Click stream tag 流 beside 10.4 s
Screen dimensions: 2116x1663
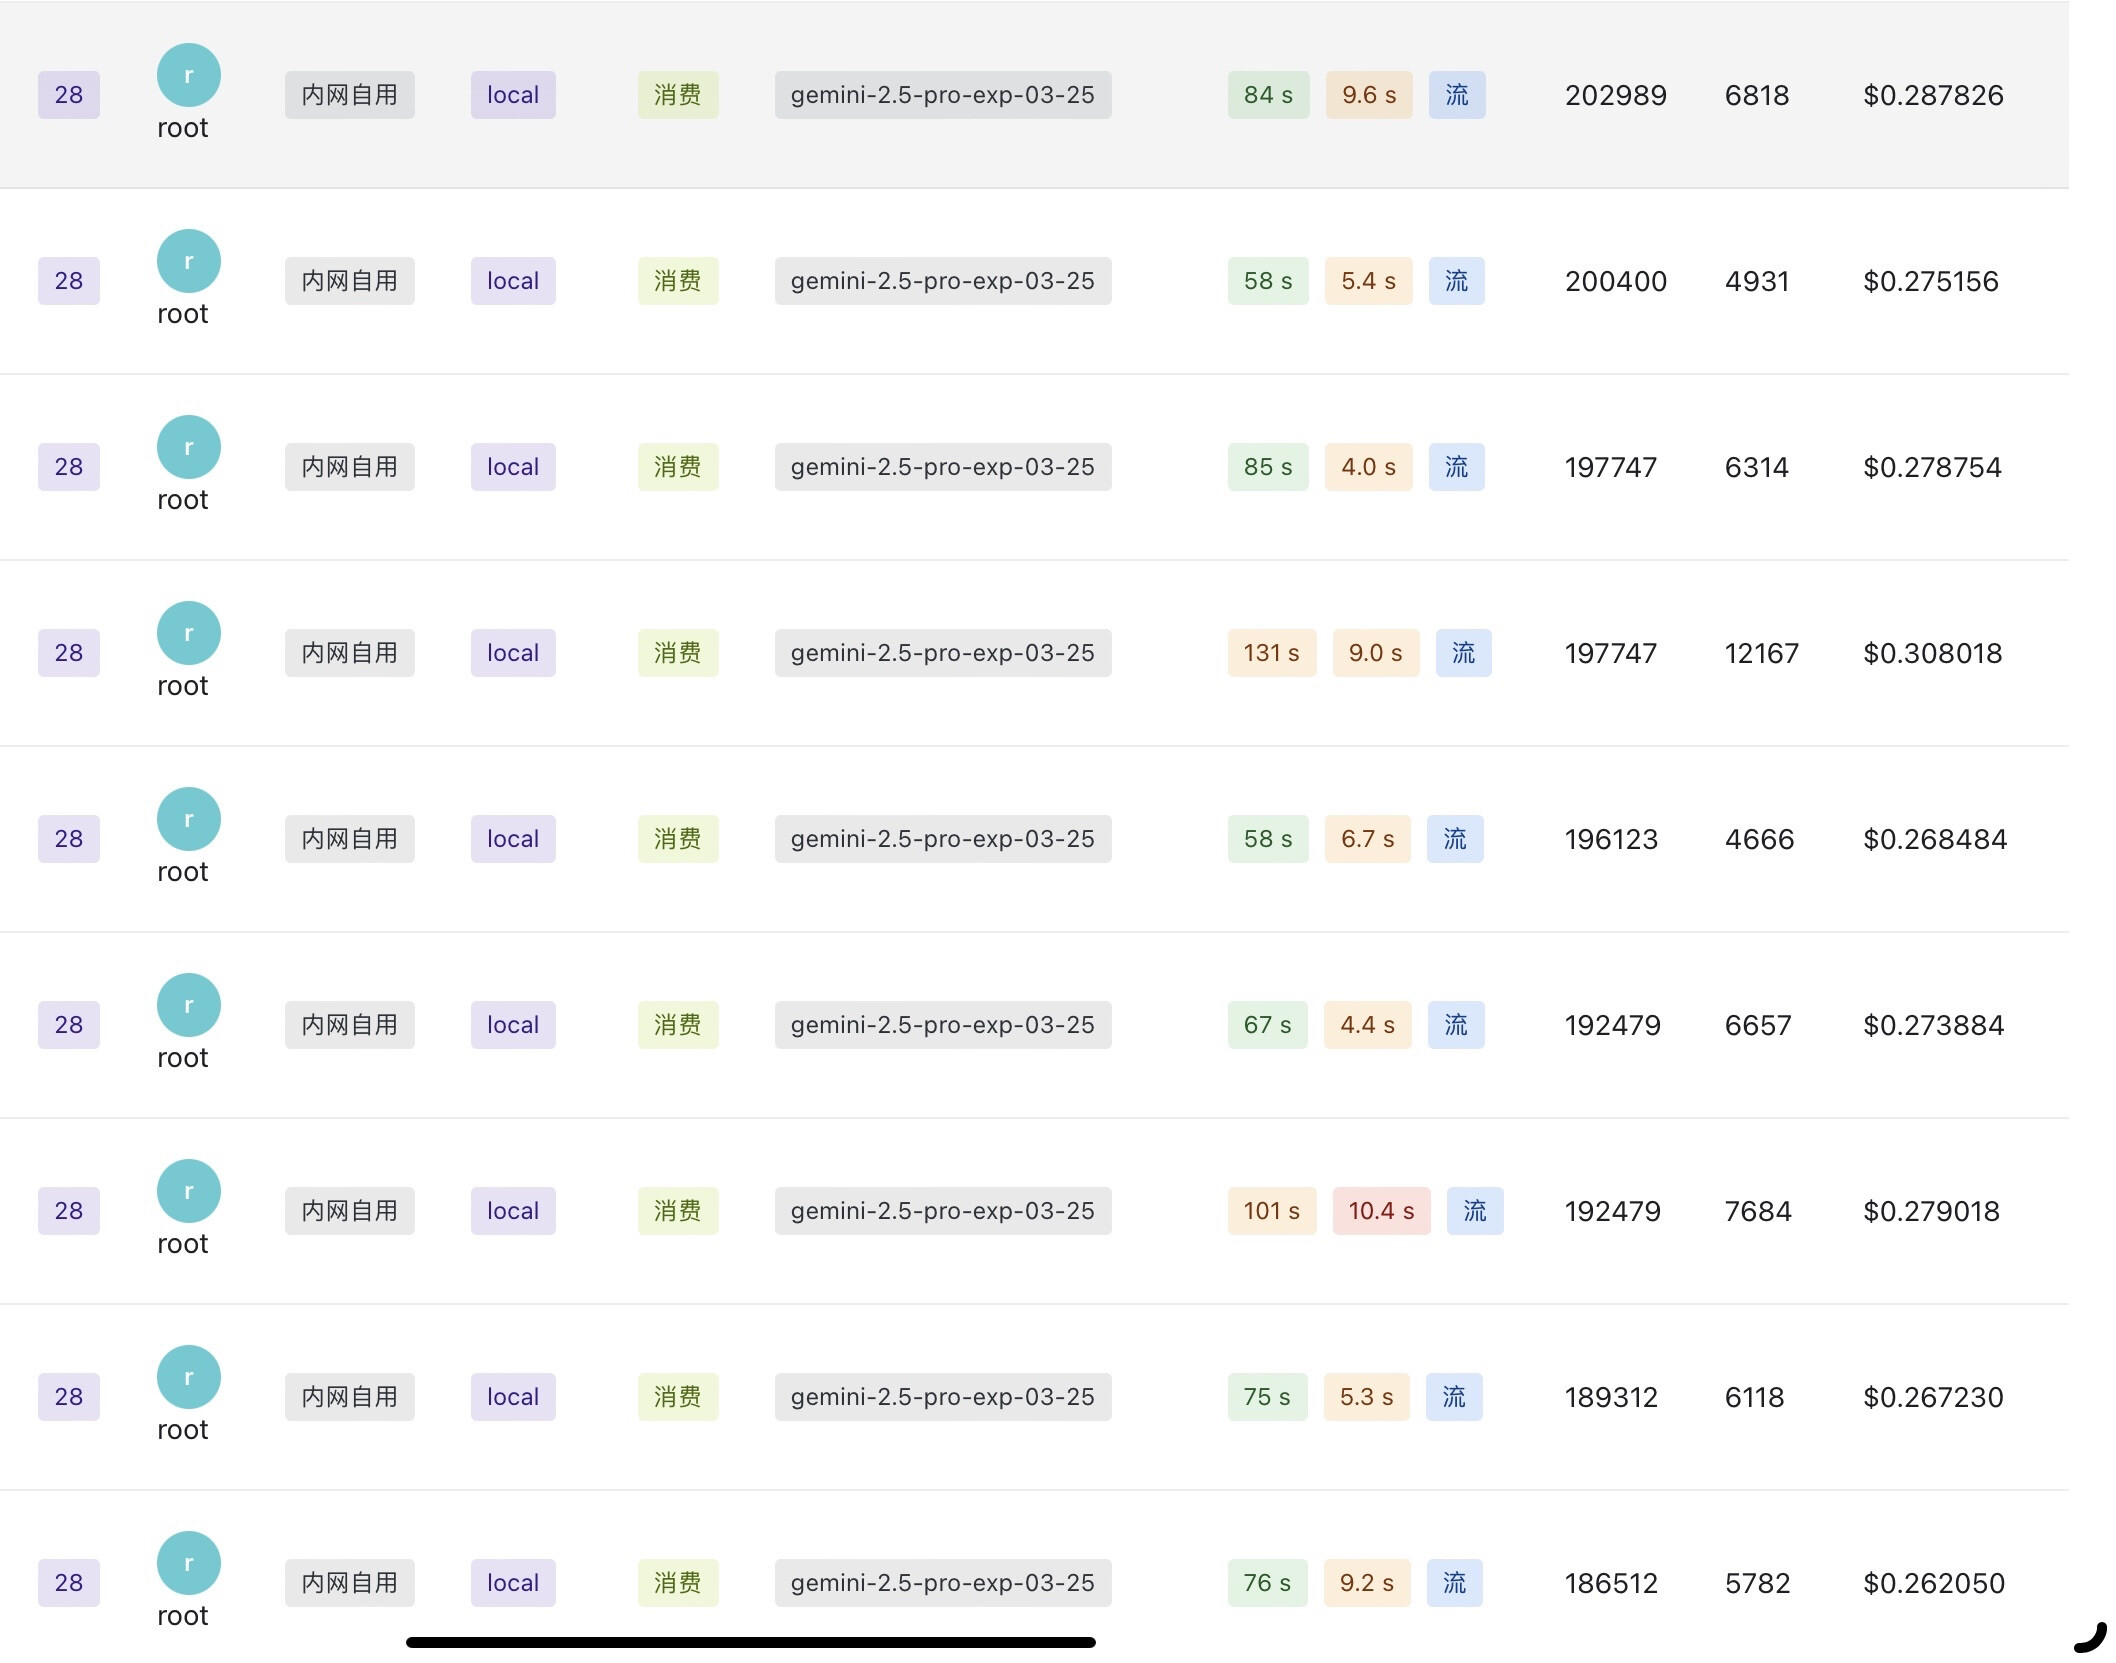point(1475,1211)
